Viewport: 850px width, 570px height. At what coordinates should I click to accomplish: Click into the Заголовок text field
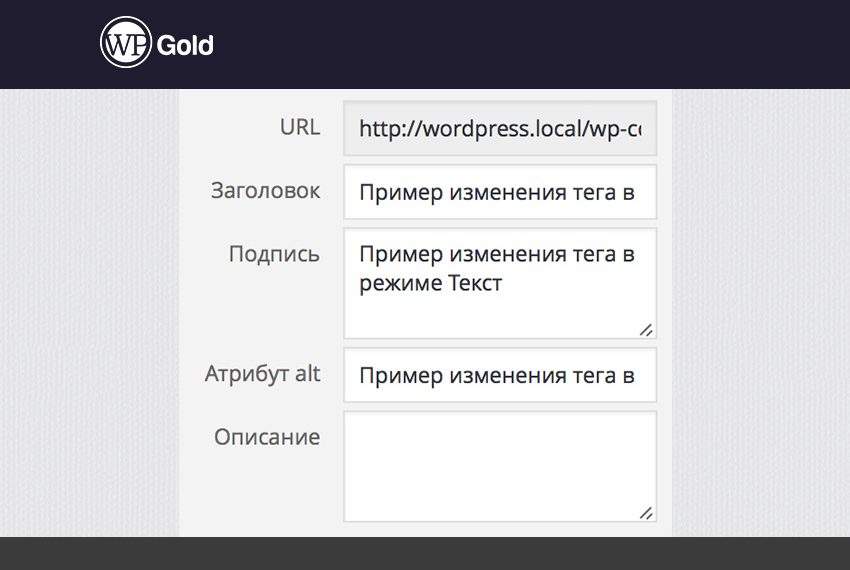click(x=500, y=192)
